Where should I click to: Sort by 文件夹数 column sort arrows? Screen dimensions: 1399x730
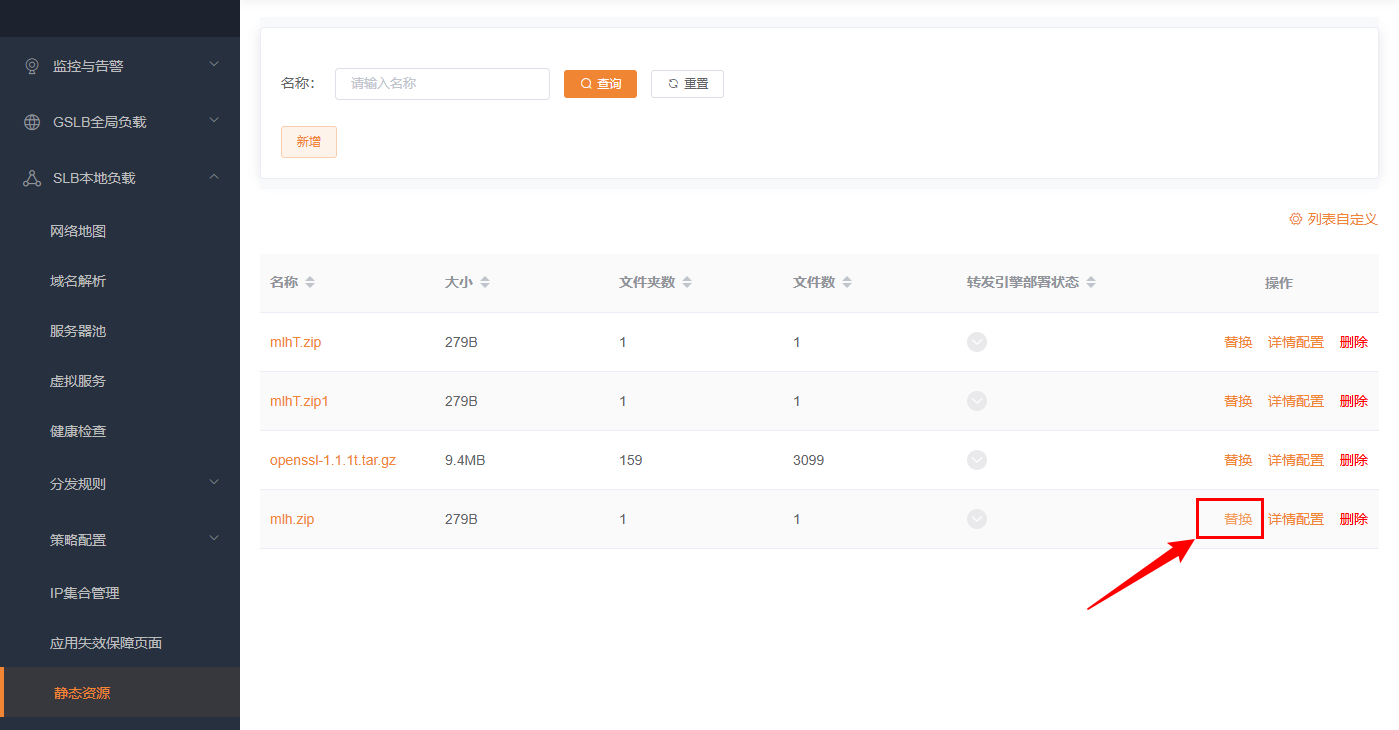click(x=687, y=283)
